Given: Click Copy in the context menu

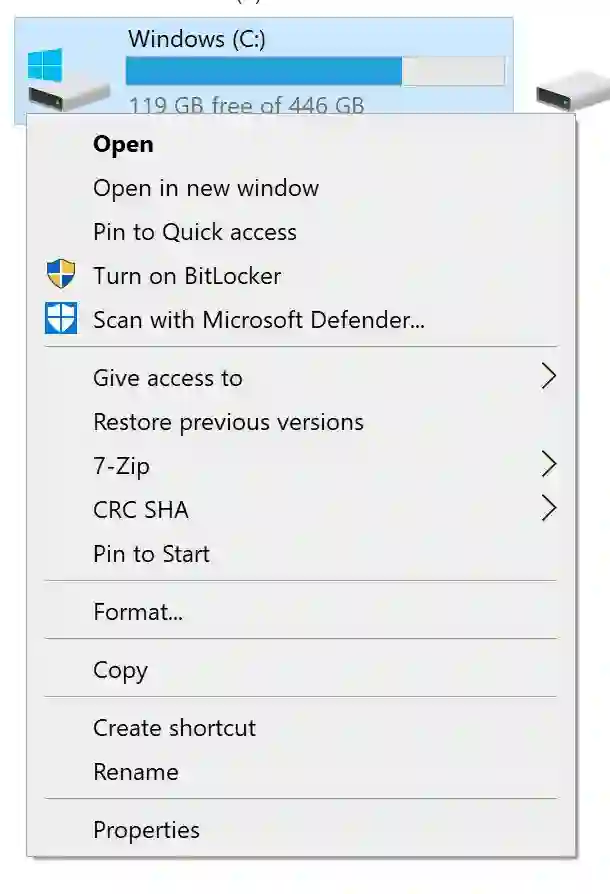Looking at the screenshot, I should click(x=120, y=670).
